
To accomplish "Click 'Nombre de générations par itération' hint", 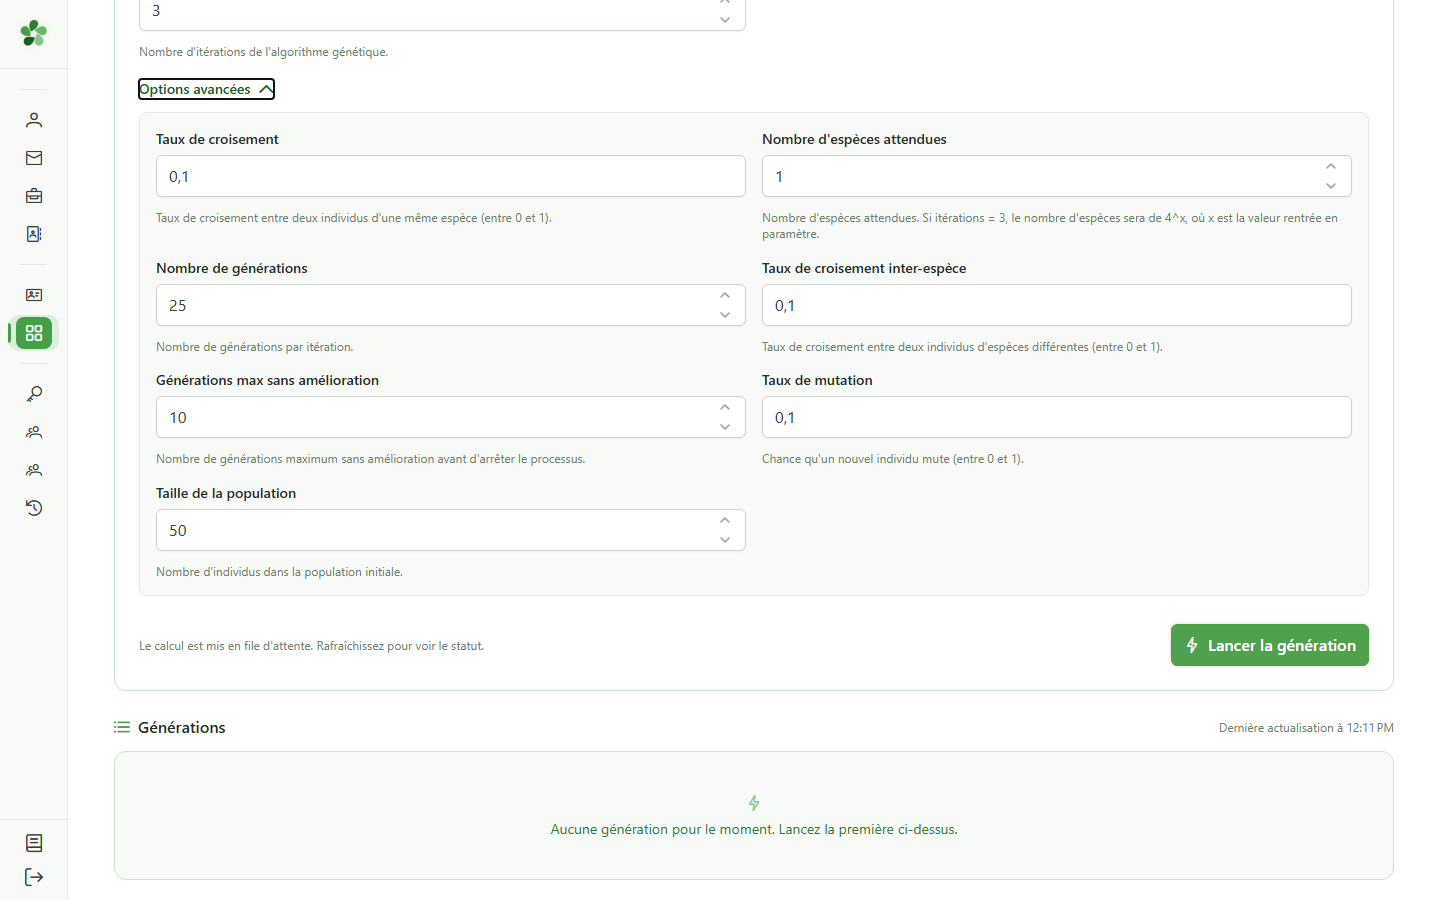I will coord(254,347).
